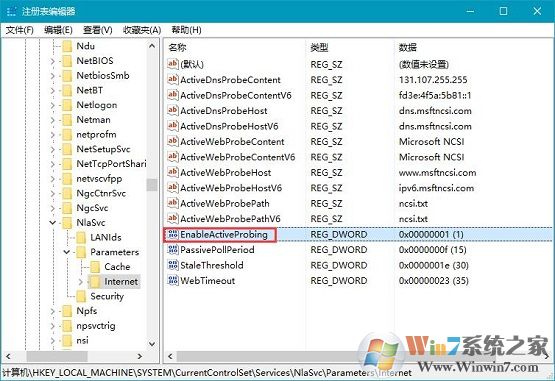The width and height of the screenshot is (555, 381).
Task: Click the tree pane horizontal scroll right arrow
Action: pyautogui.click(x=139, y=356)
